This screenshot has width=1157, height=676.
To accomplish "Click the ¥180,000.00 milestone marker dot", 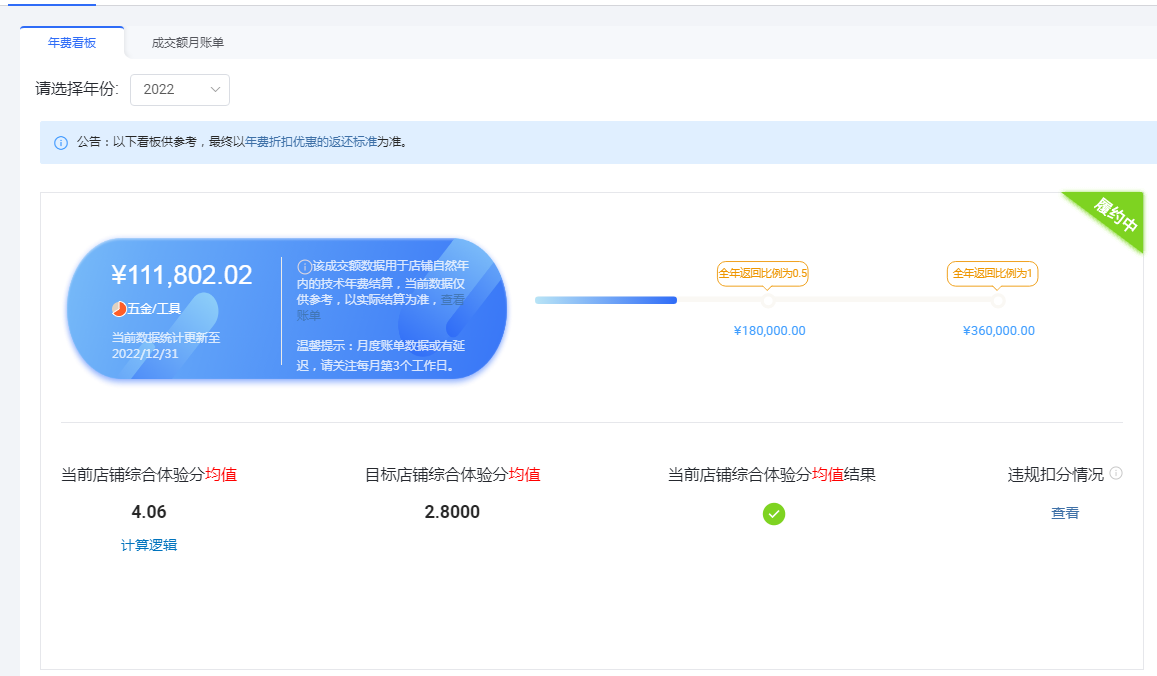I will tap(768, 301).
